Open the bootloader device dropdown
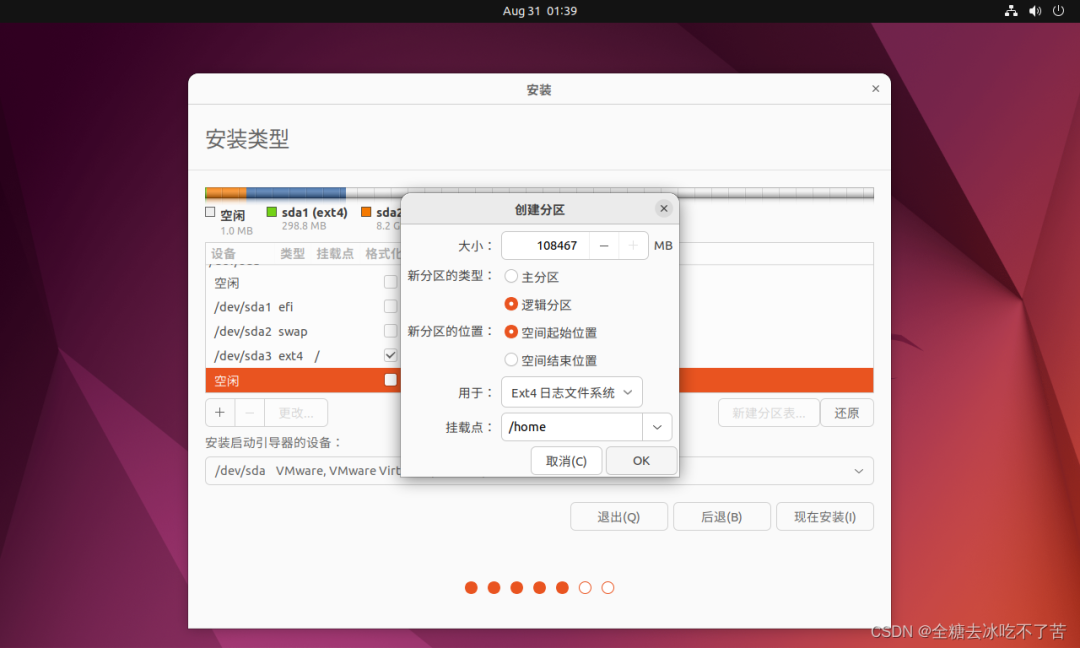1080x648 pixels. [x=858, y=471]
